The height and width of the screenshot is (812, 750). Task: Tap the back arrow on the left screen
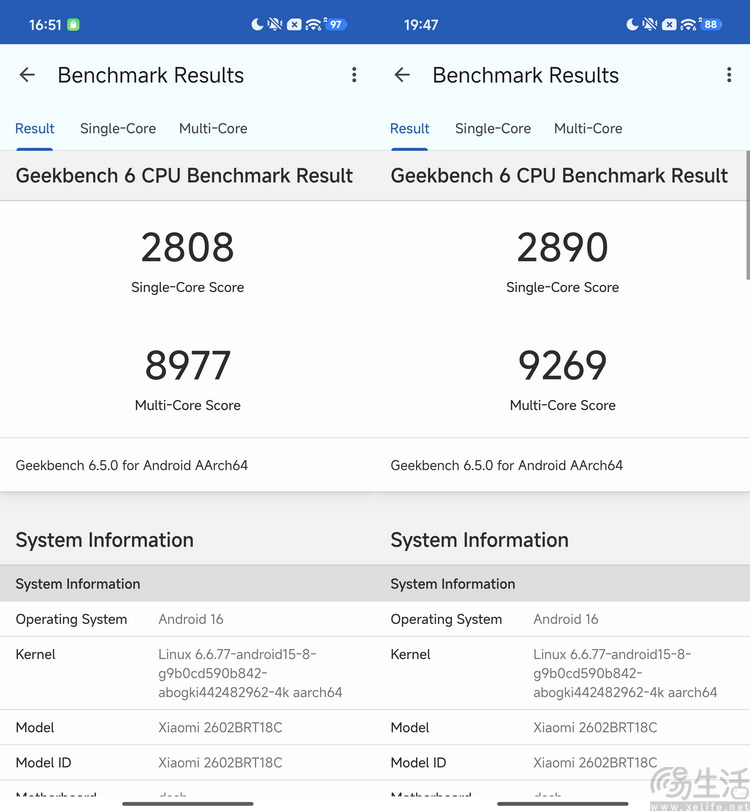coord(27,75)
